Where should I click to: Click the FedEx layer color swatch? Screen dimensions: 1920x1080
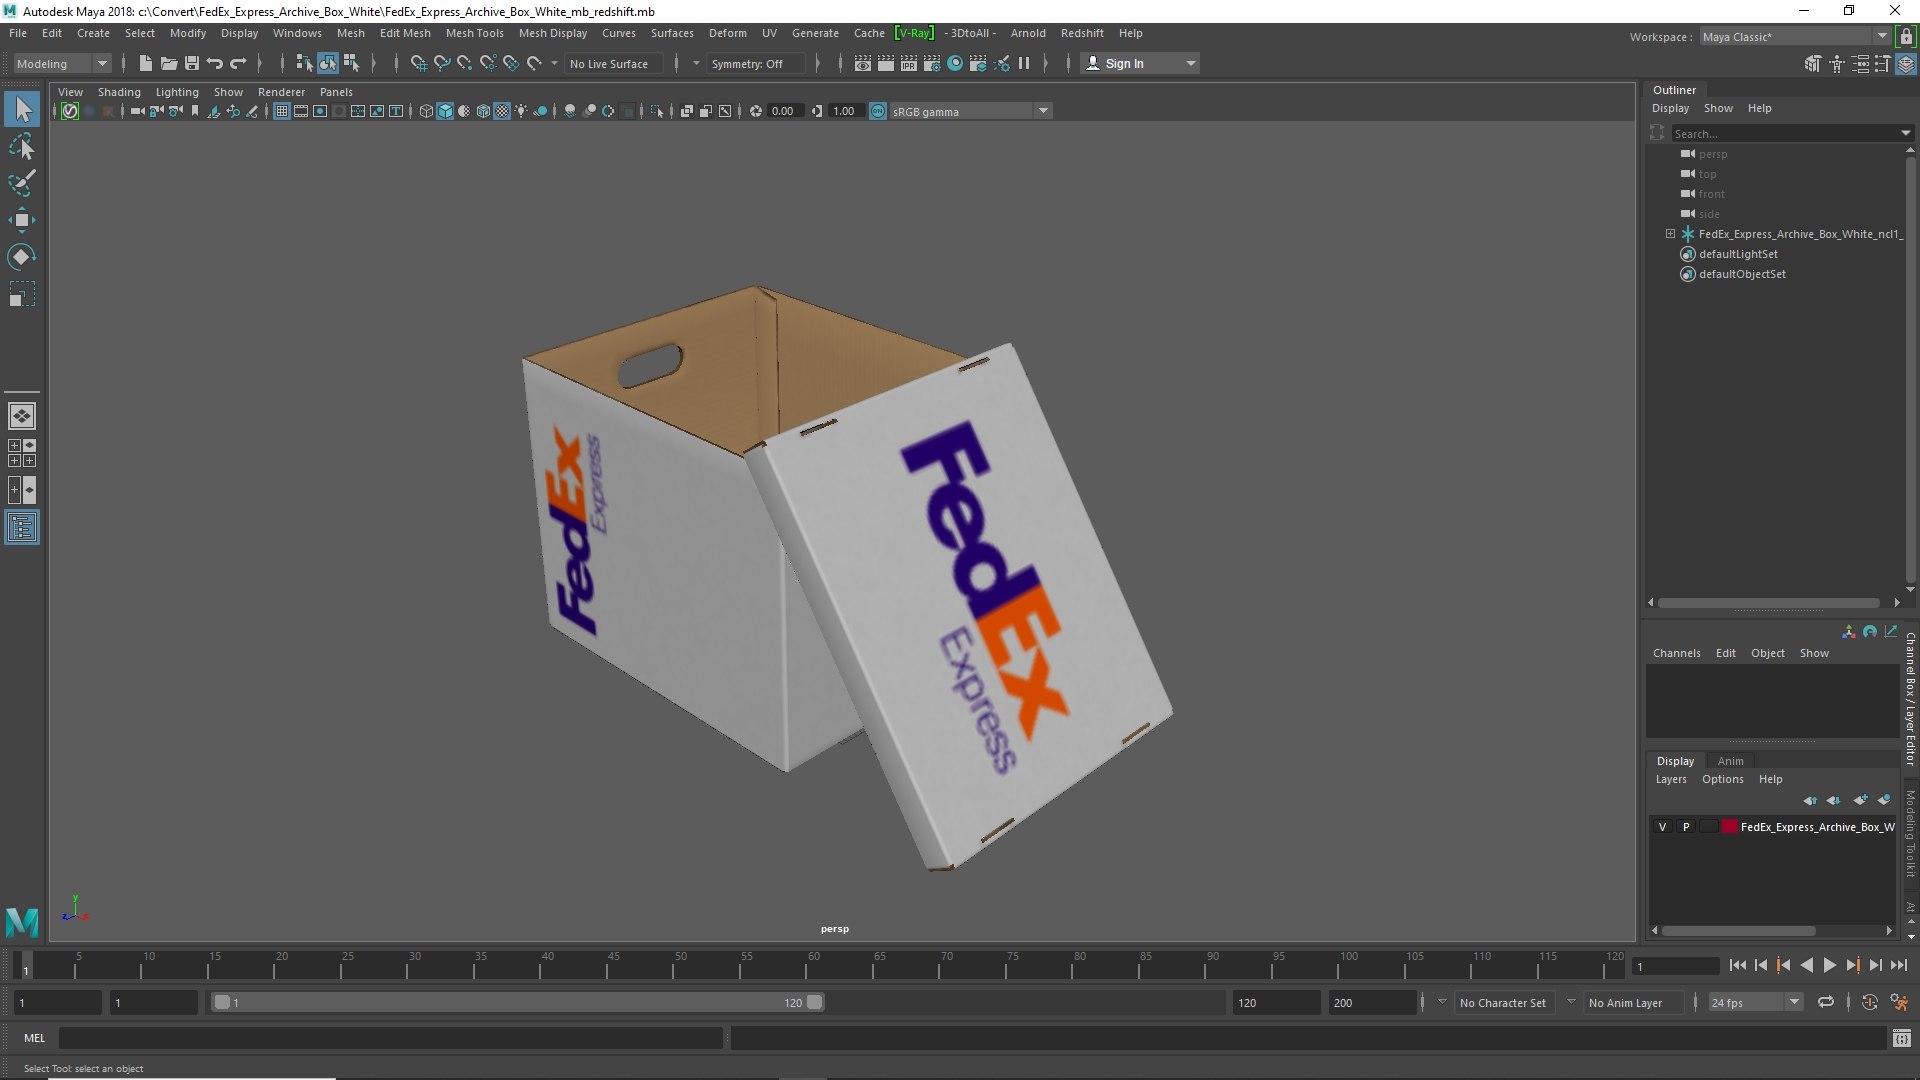click(x=1729, y=827)
